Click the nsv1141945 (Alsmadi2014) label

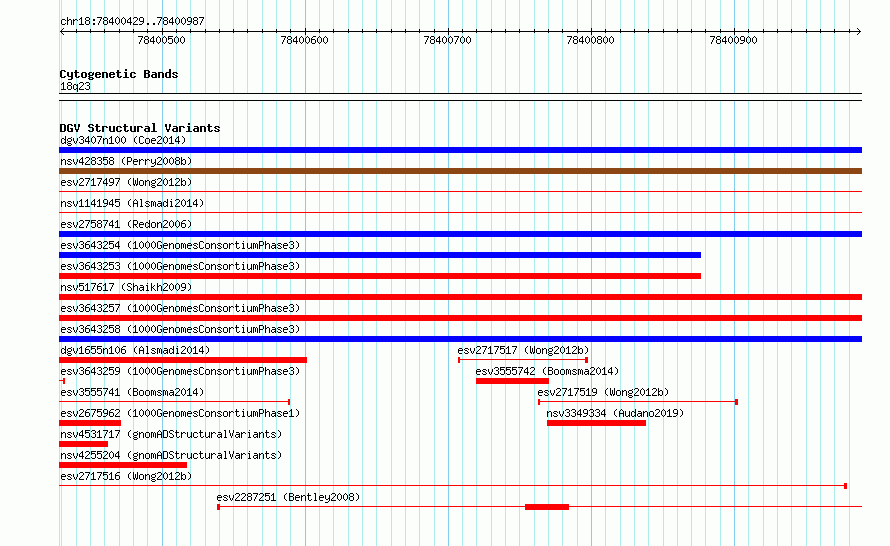pos(132,203)
